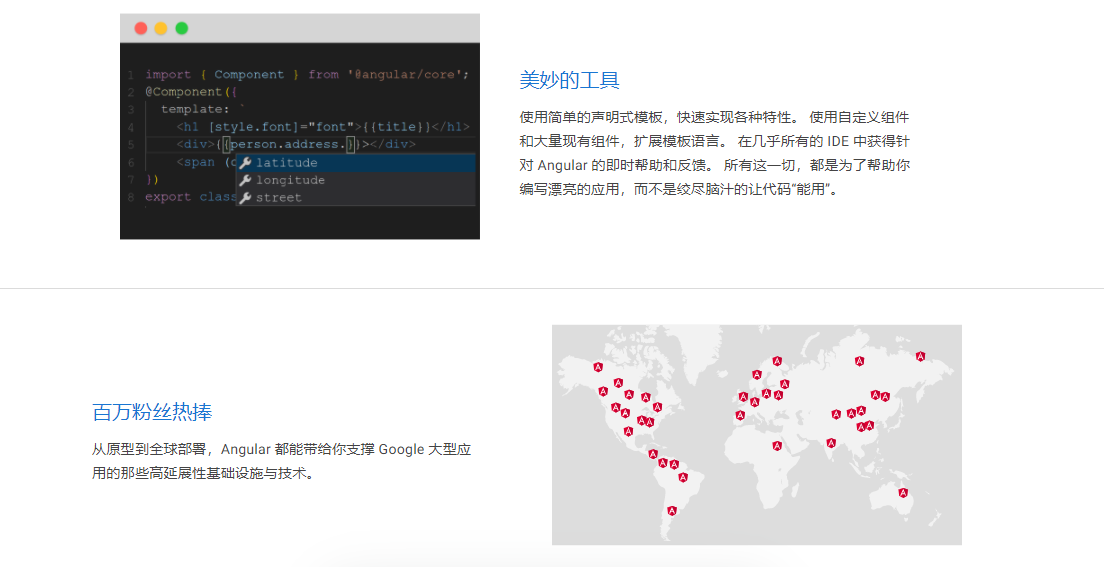Click the Angular marker over Spain
Image resolution: width=1104 pixels, height=567 pixels.
coord(740,416)
